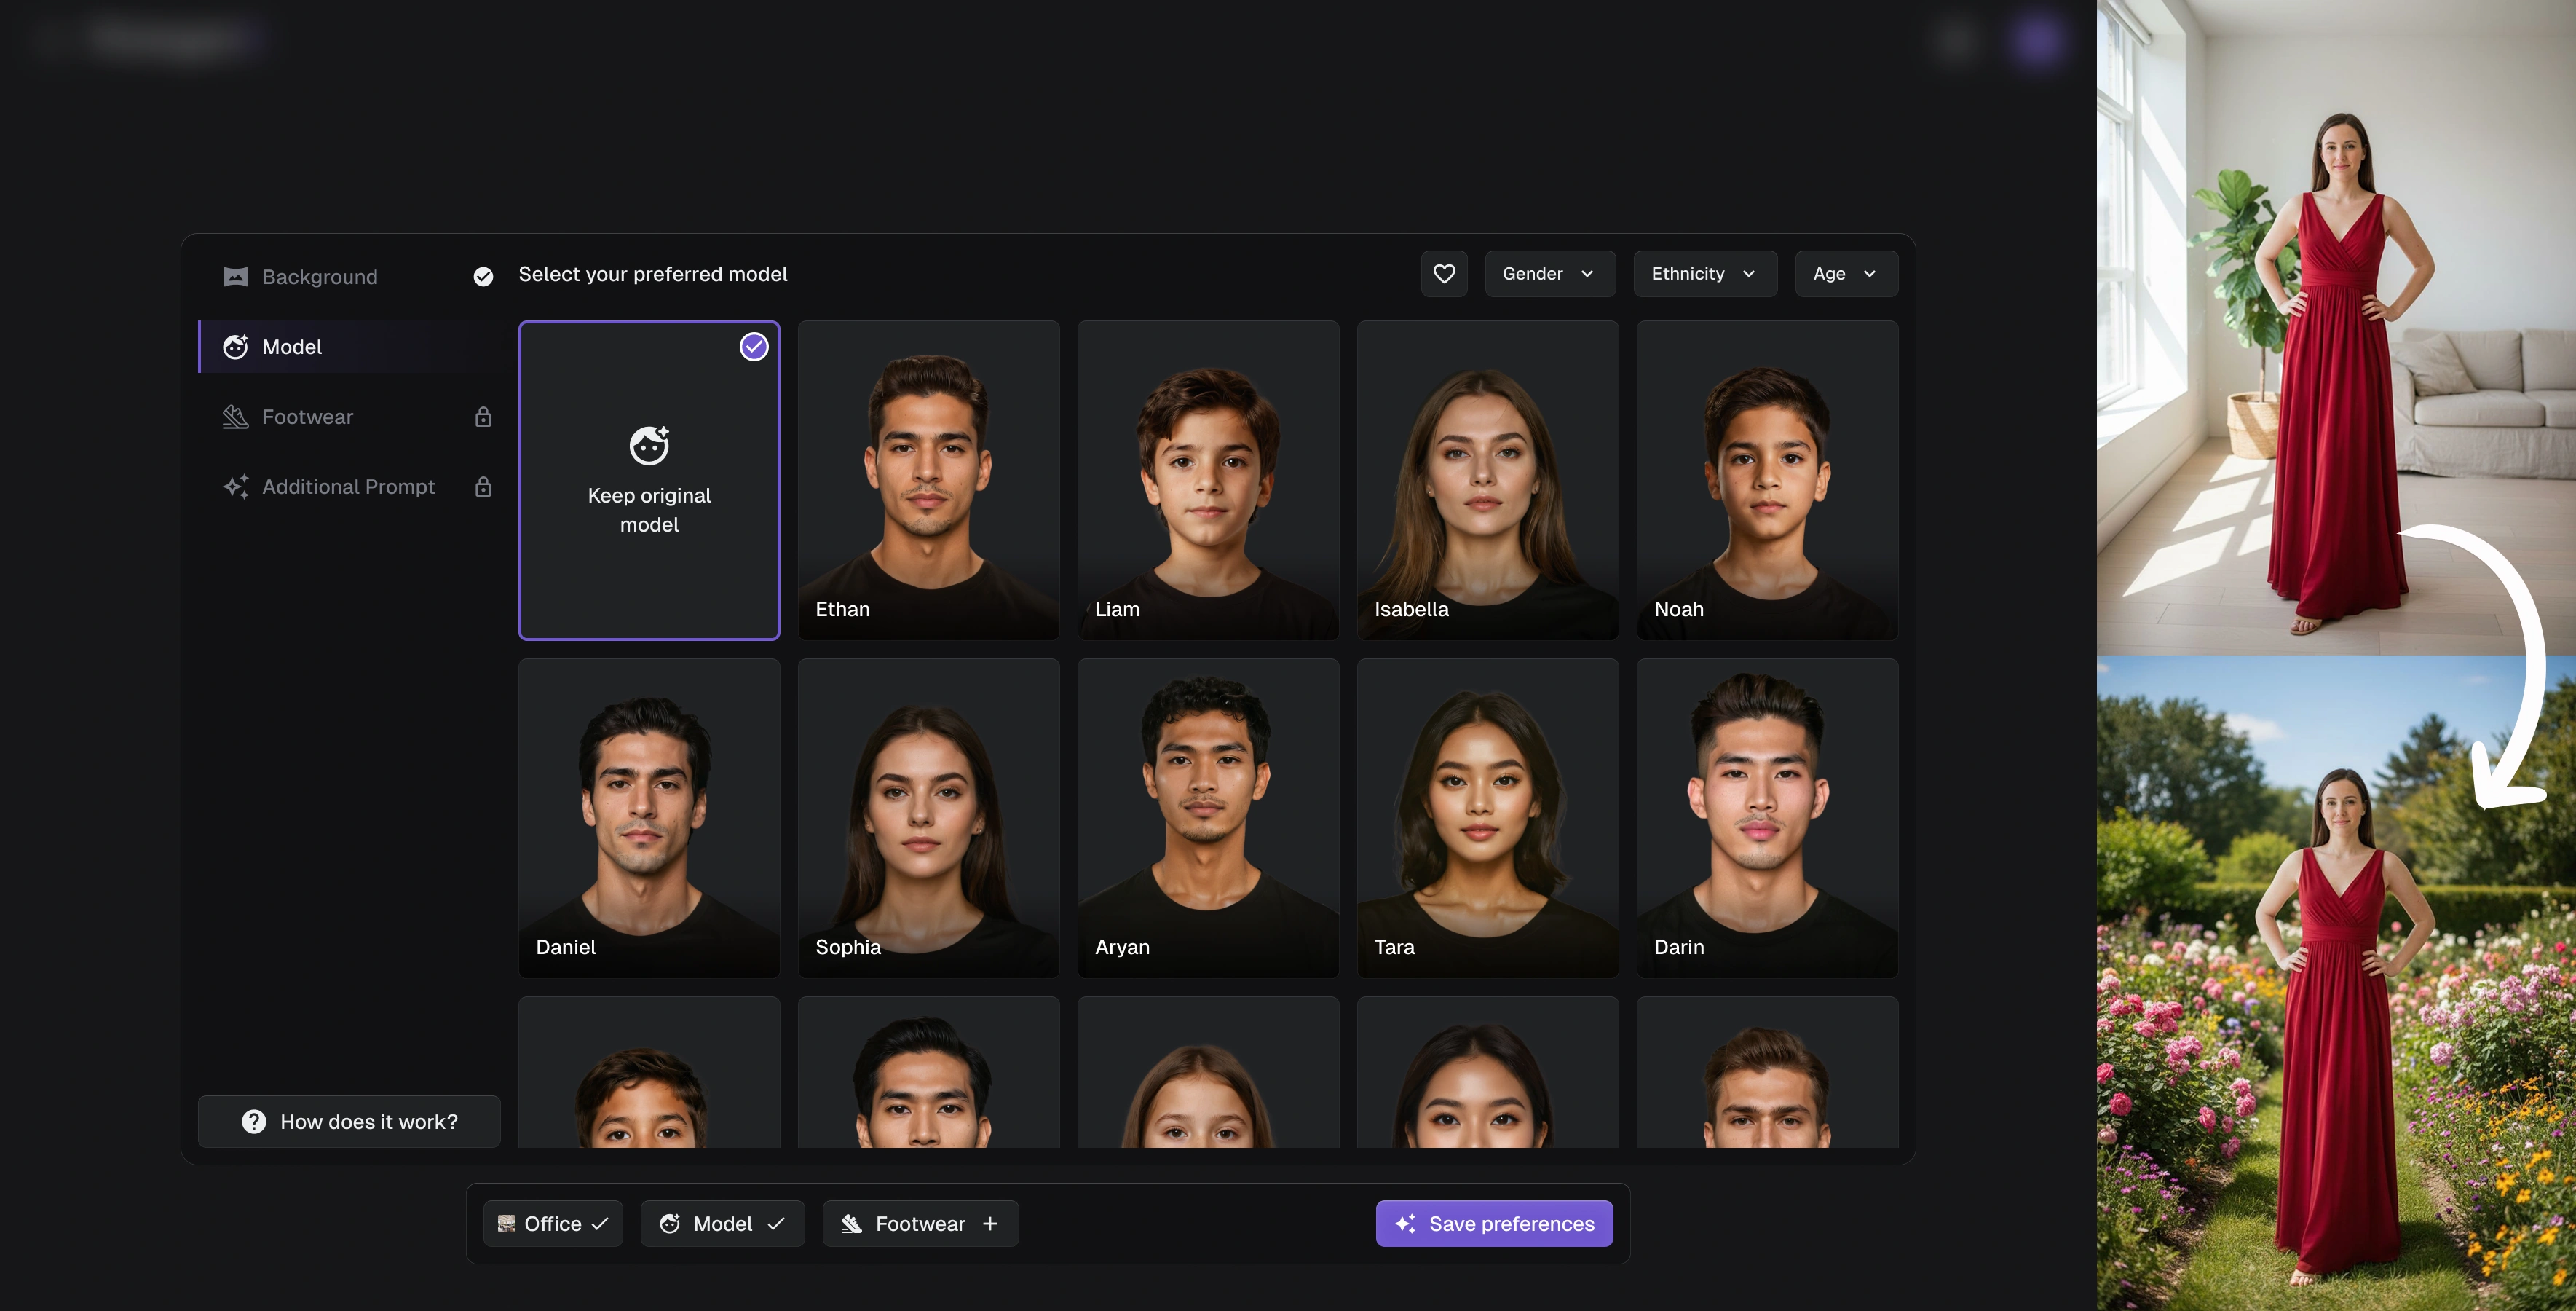Open the Age filter dropdown
This screenshot has width=2576, height=1311.
pyautogui.click(x=1845, y=273)
